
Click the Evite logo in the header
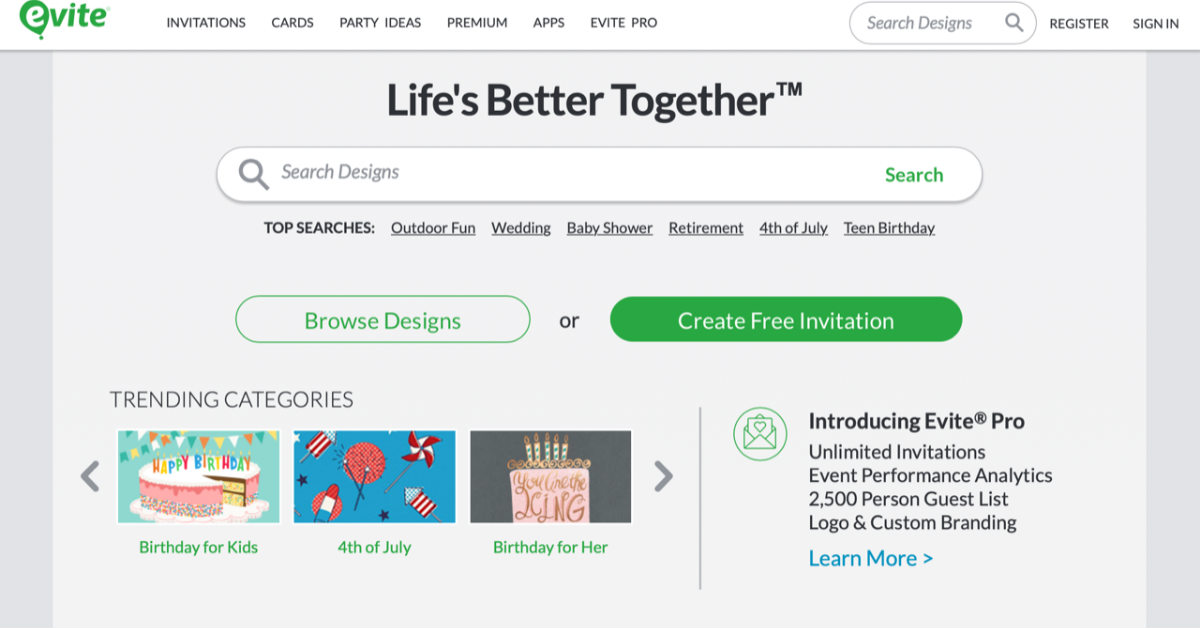point(64,20)
